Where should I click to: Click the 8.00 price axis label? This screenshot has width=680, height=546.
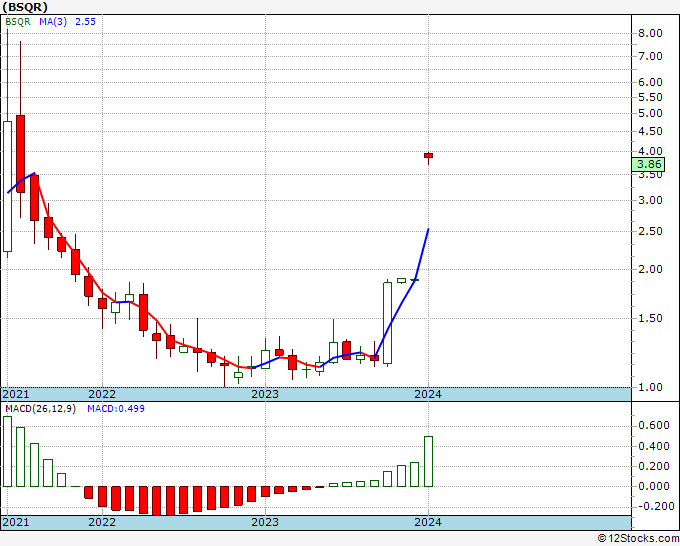[x=651, y=33]
